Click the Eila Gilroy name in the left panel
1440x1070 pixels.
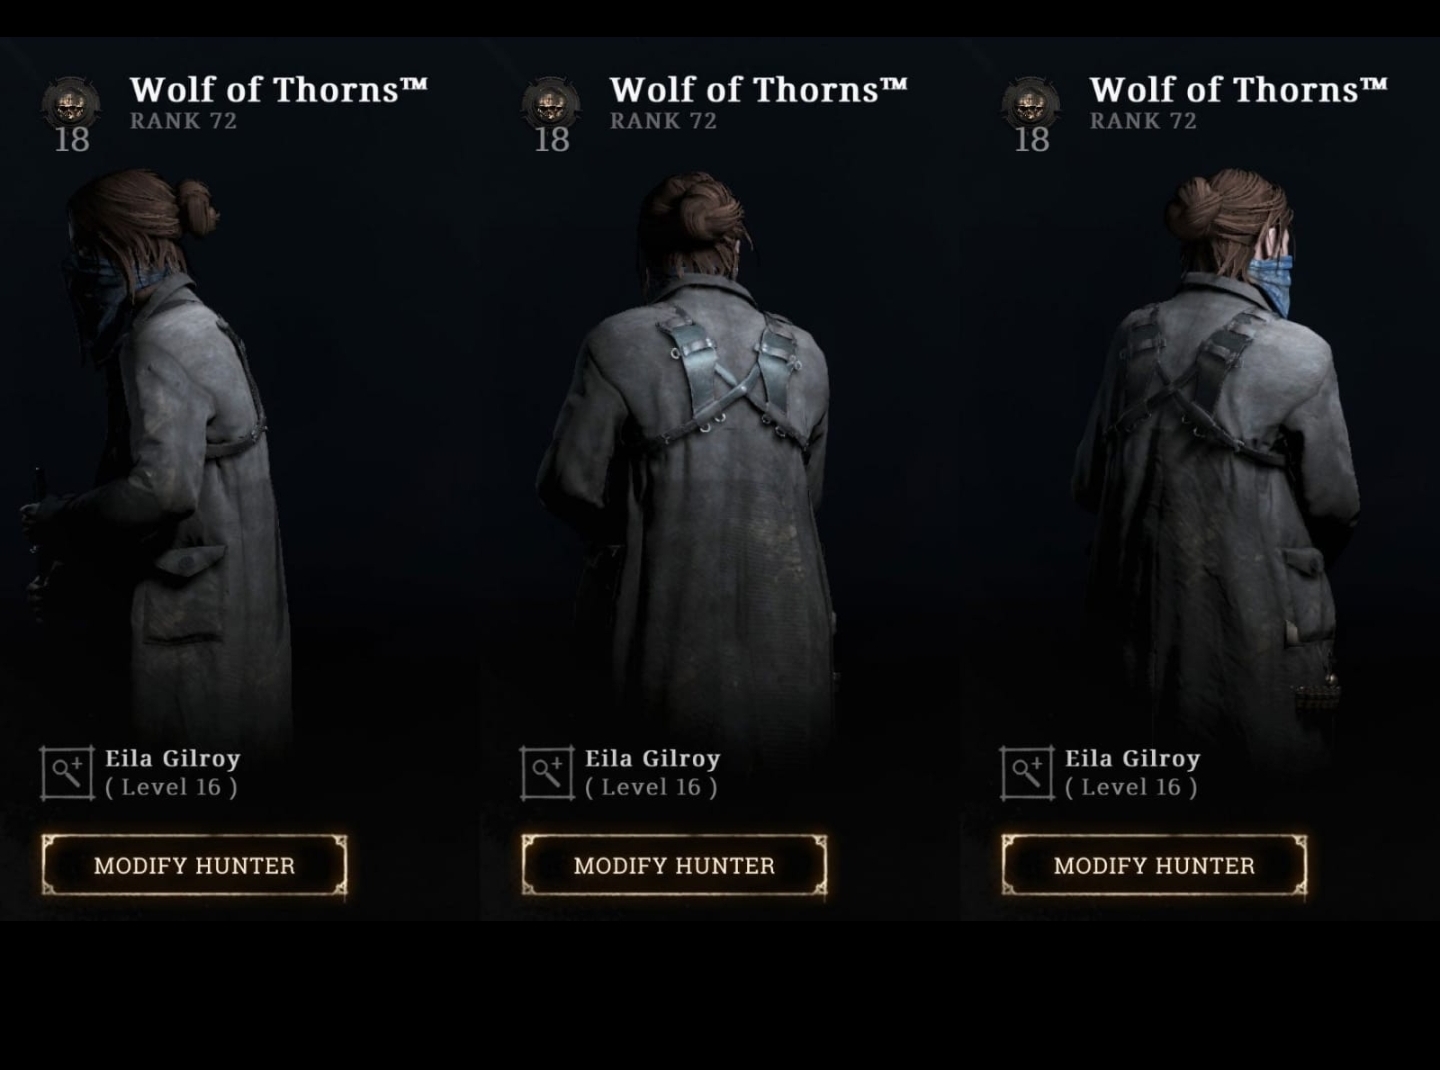coord(173,759)
